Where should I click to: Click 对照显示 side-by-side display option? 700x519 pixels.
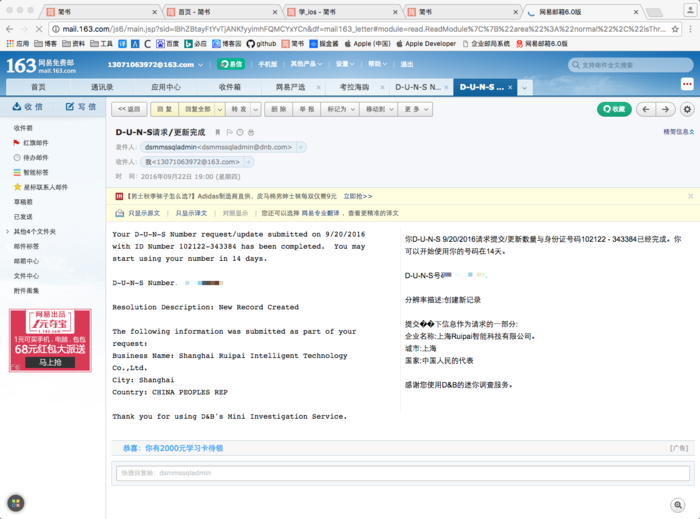coord(235,213)
